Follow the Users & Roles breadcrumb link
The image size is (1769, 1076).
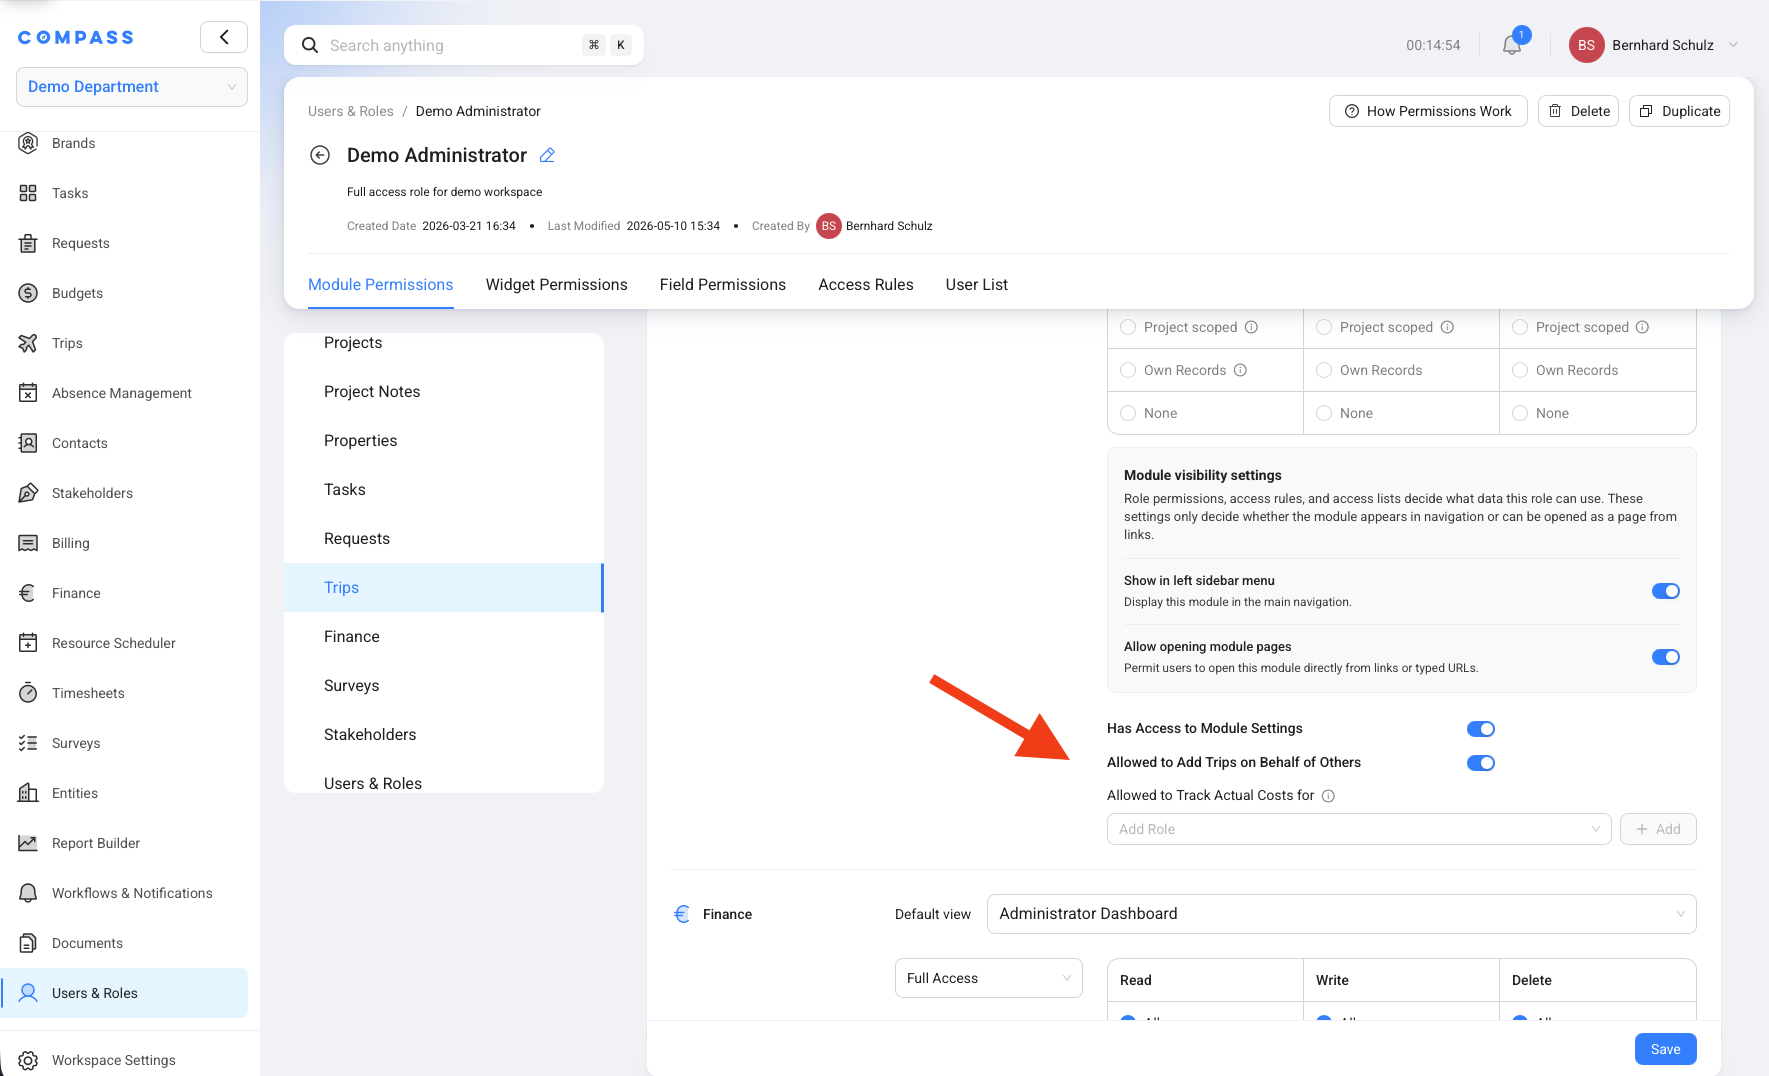(x=351, y=111)
